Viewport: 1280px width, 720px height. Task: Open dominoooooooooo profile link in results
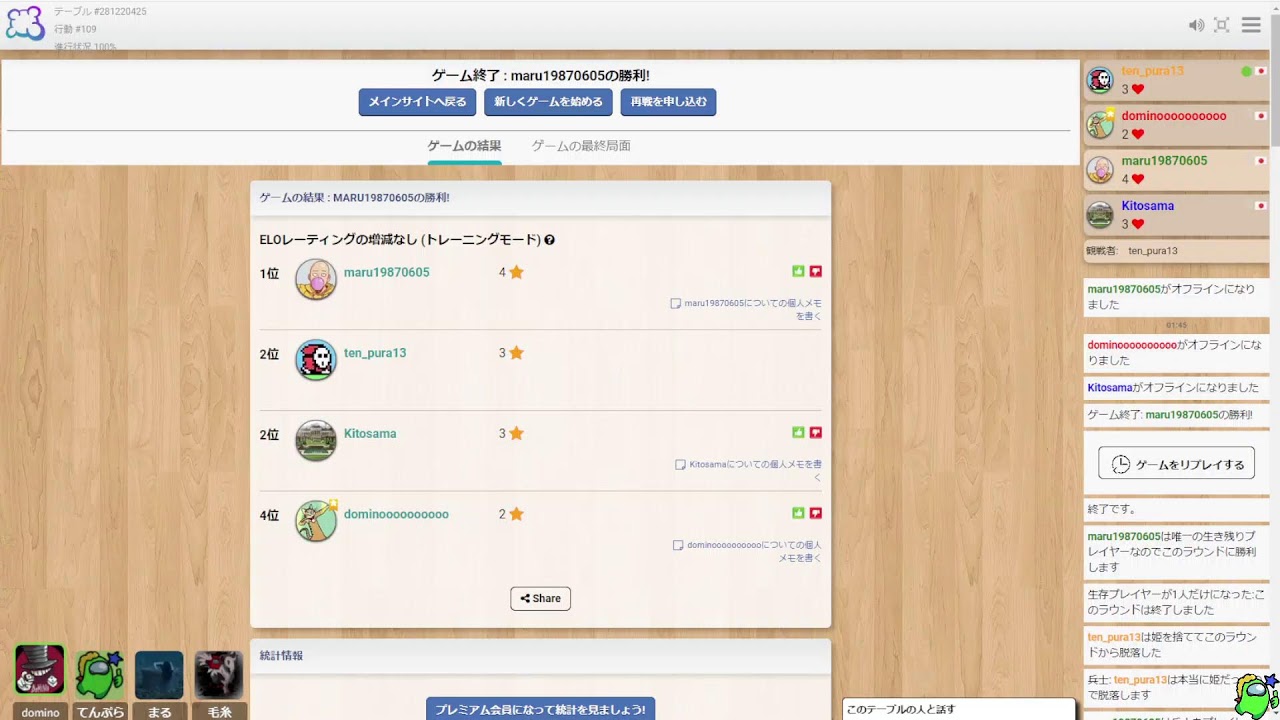[x=396, y=514]
